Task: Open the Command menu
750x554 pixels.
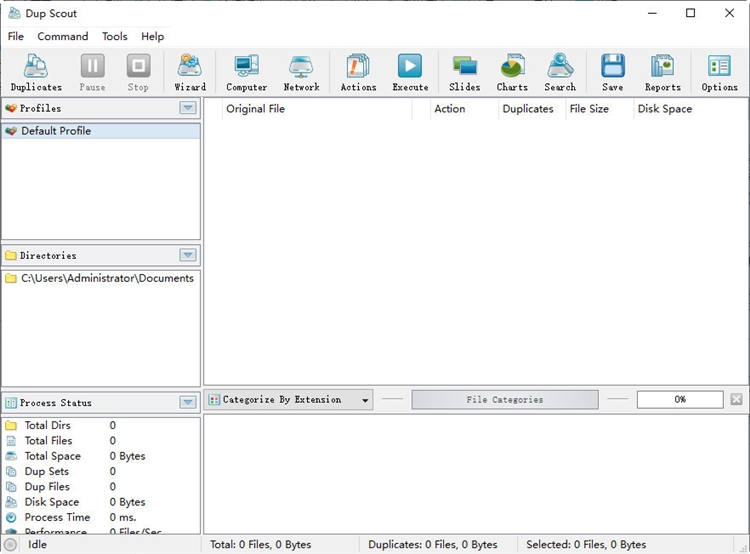Action: 63,36
